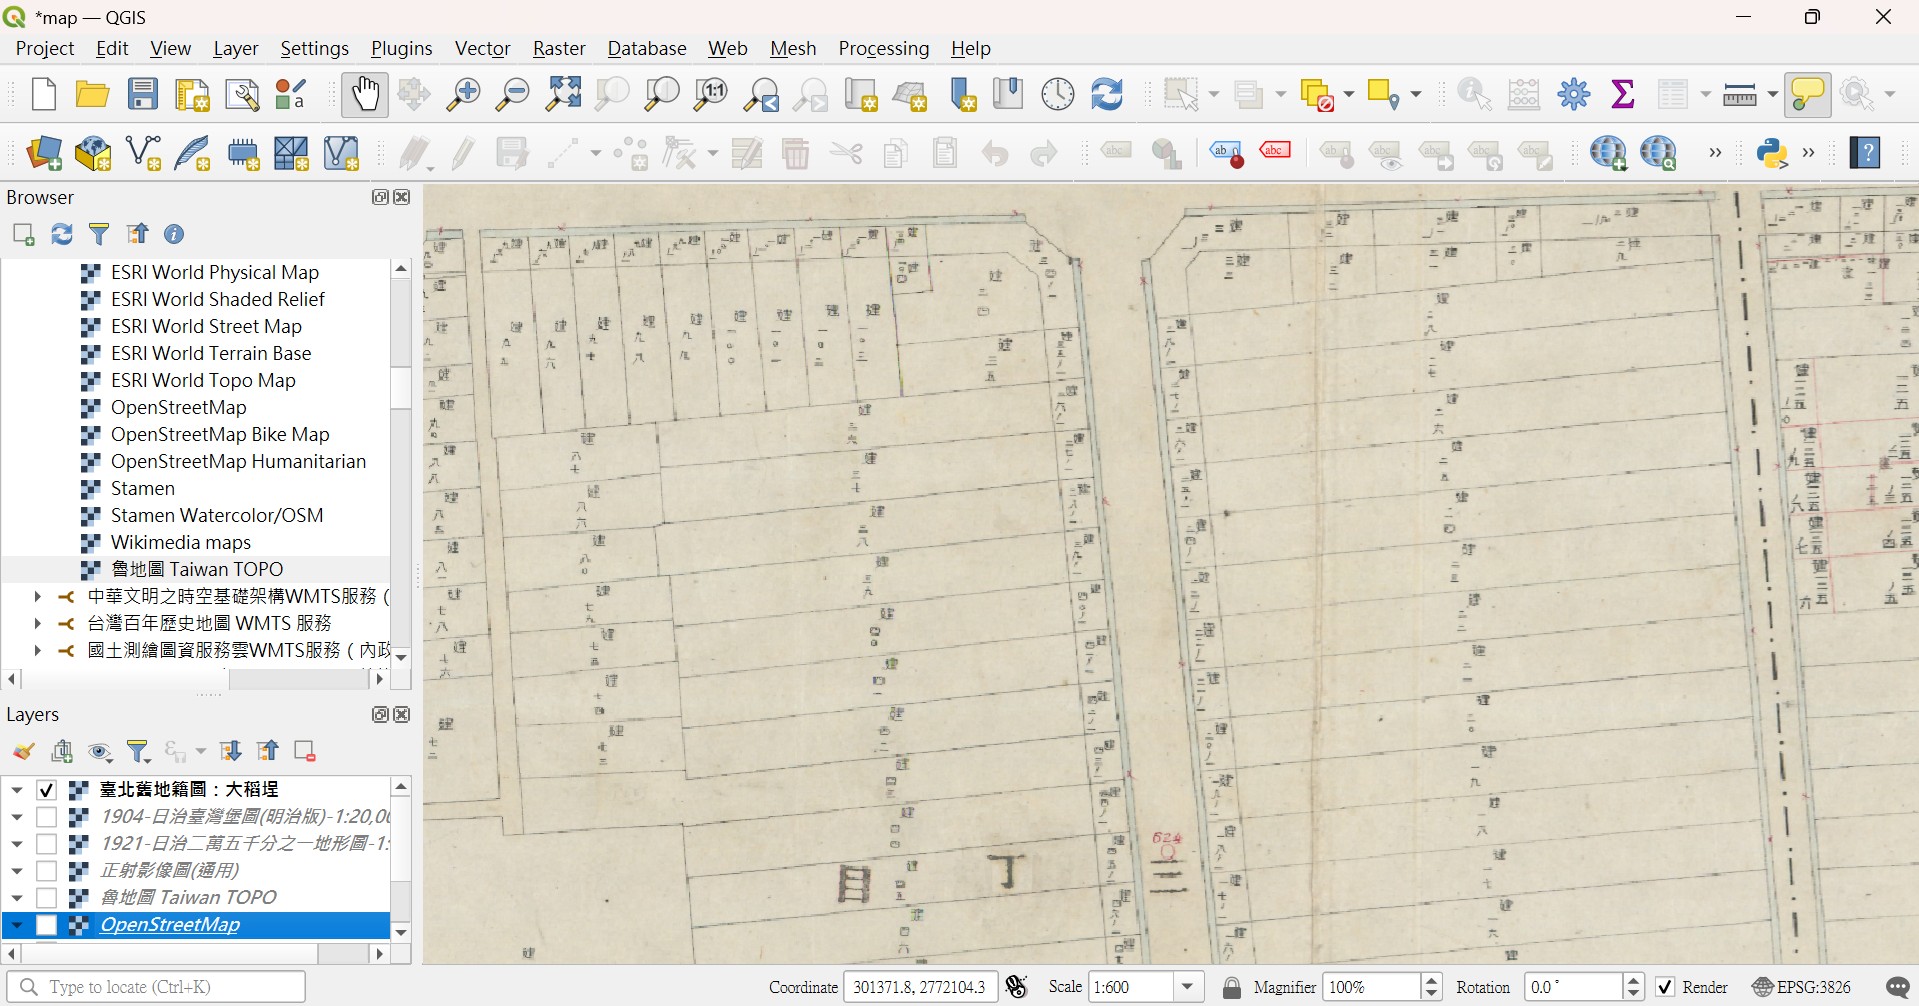Click the Help question mark icon

tap(1865, 153)
